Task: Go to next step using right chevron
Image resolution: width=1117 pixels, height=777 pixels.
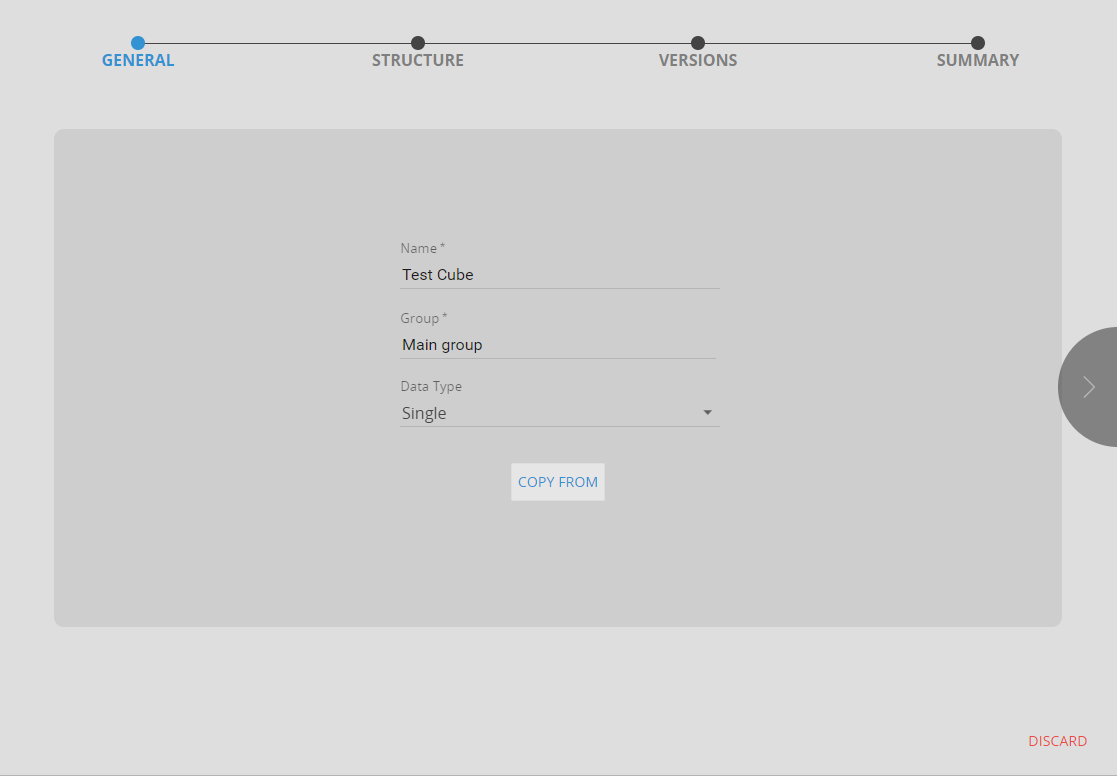Action: (x=1088, y=387)
